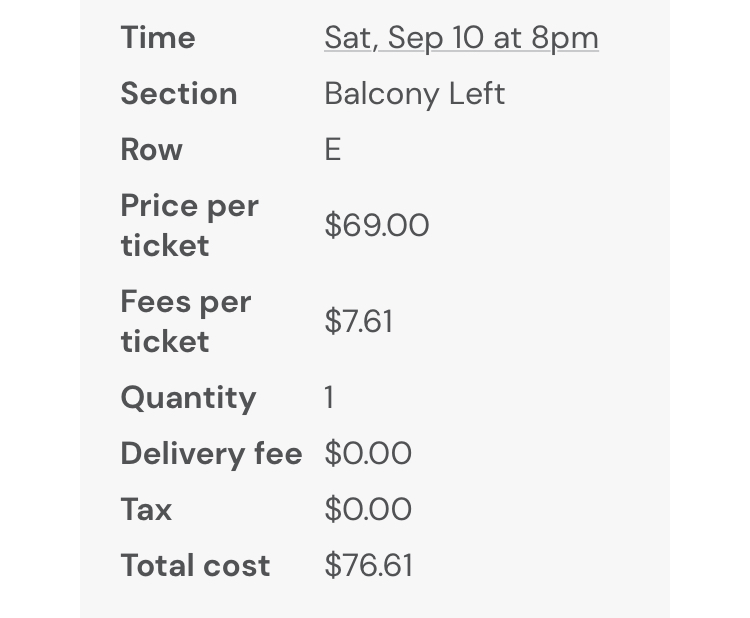Open the Sat, Sep 10 at 8pm link
Image resolution: width=750 pixels, height=618 pixels.
tap(461, 38)
